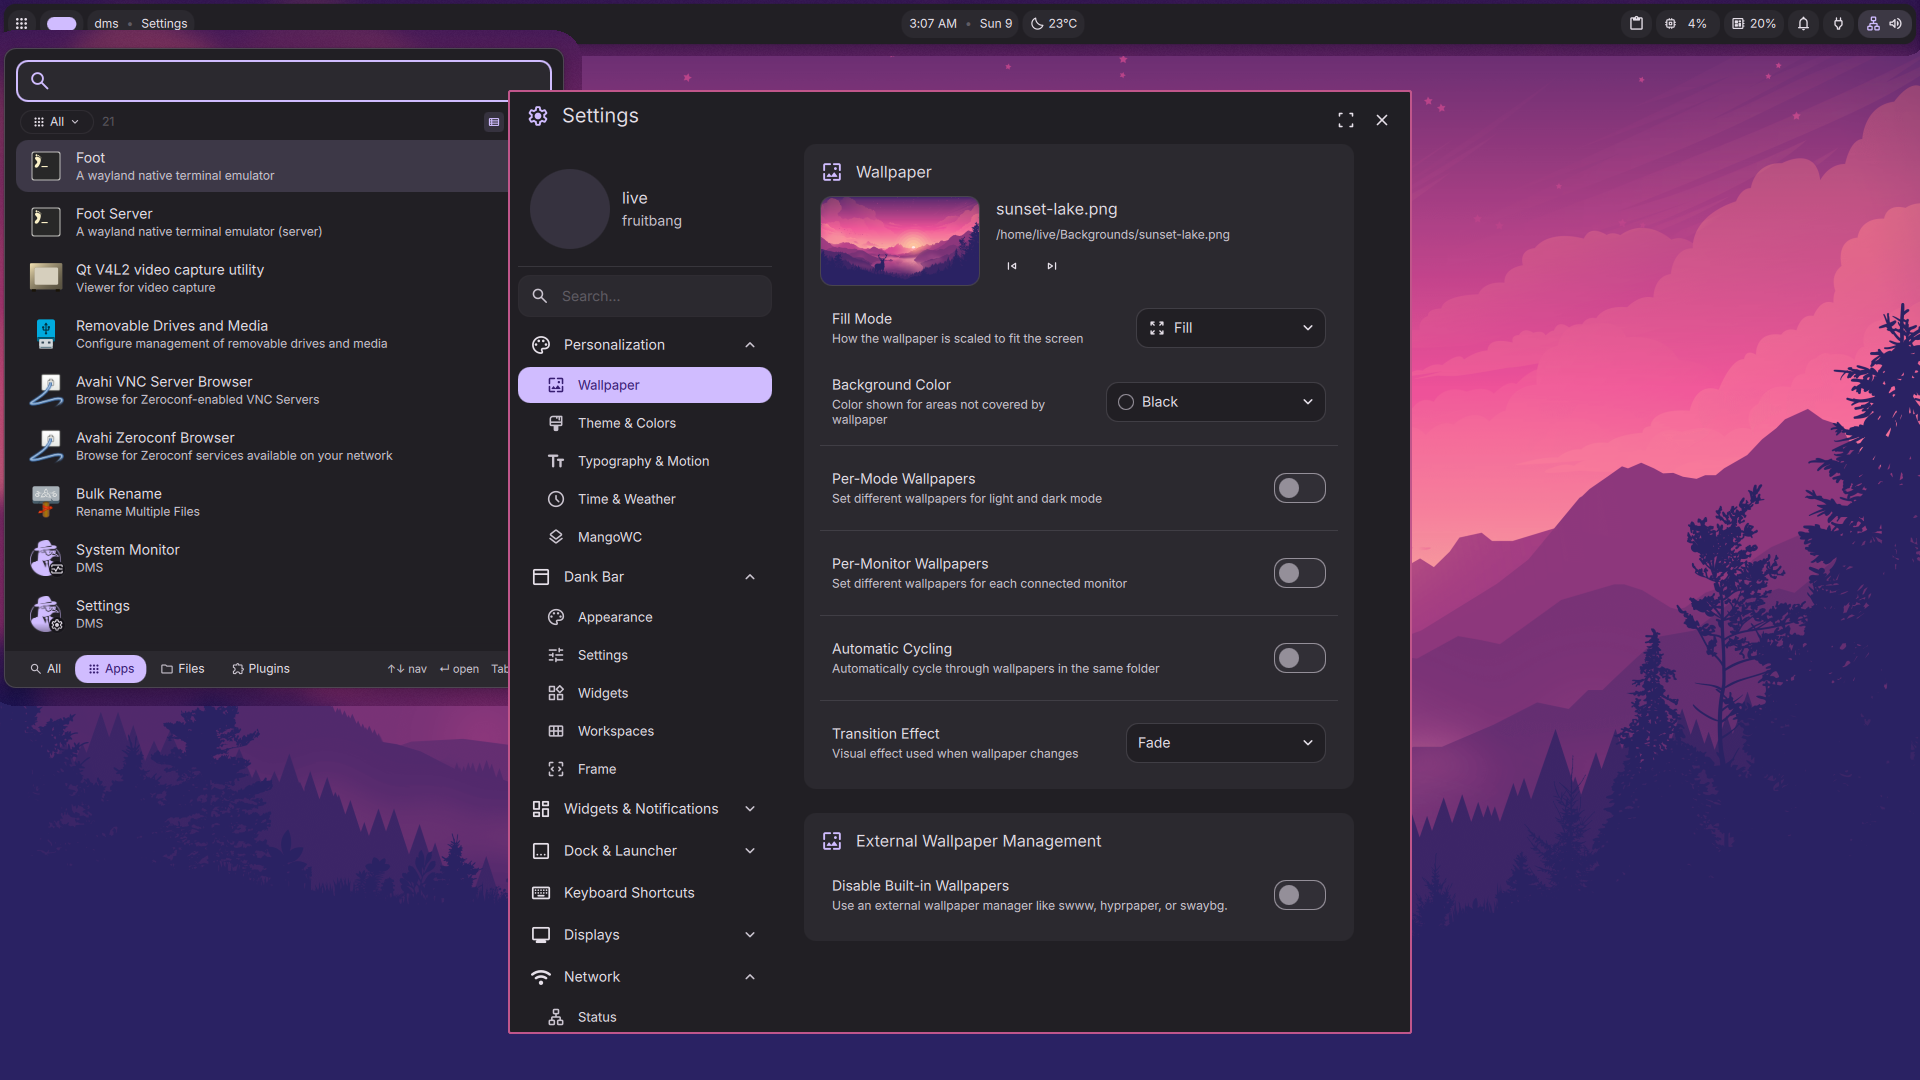The height and width of the screenshot is (1080, 1920).
Task: Toggle Per-Monitor Wallpapers switch
Action: pos(1299,573)
